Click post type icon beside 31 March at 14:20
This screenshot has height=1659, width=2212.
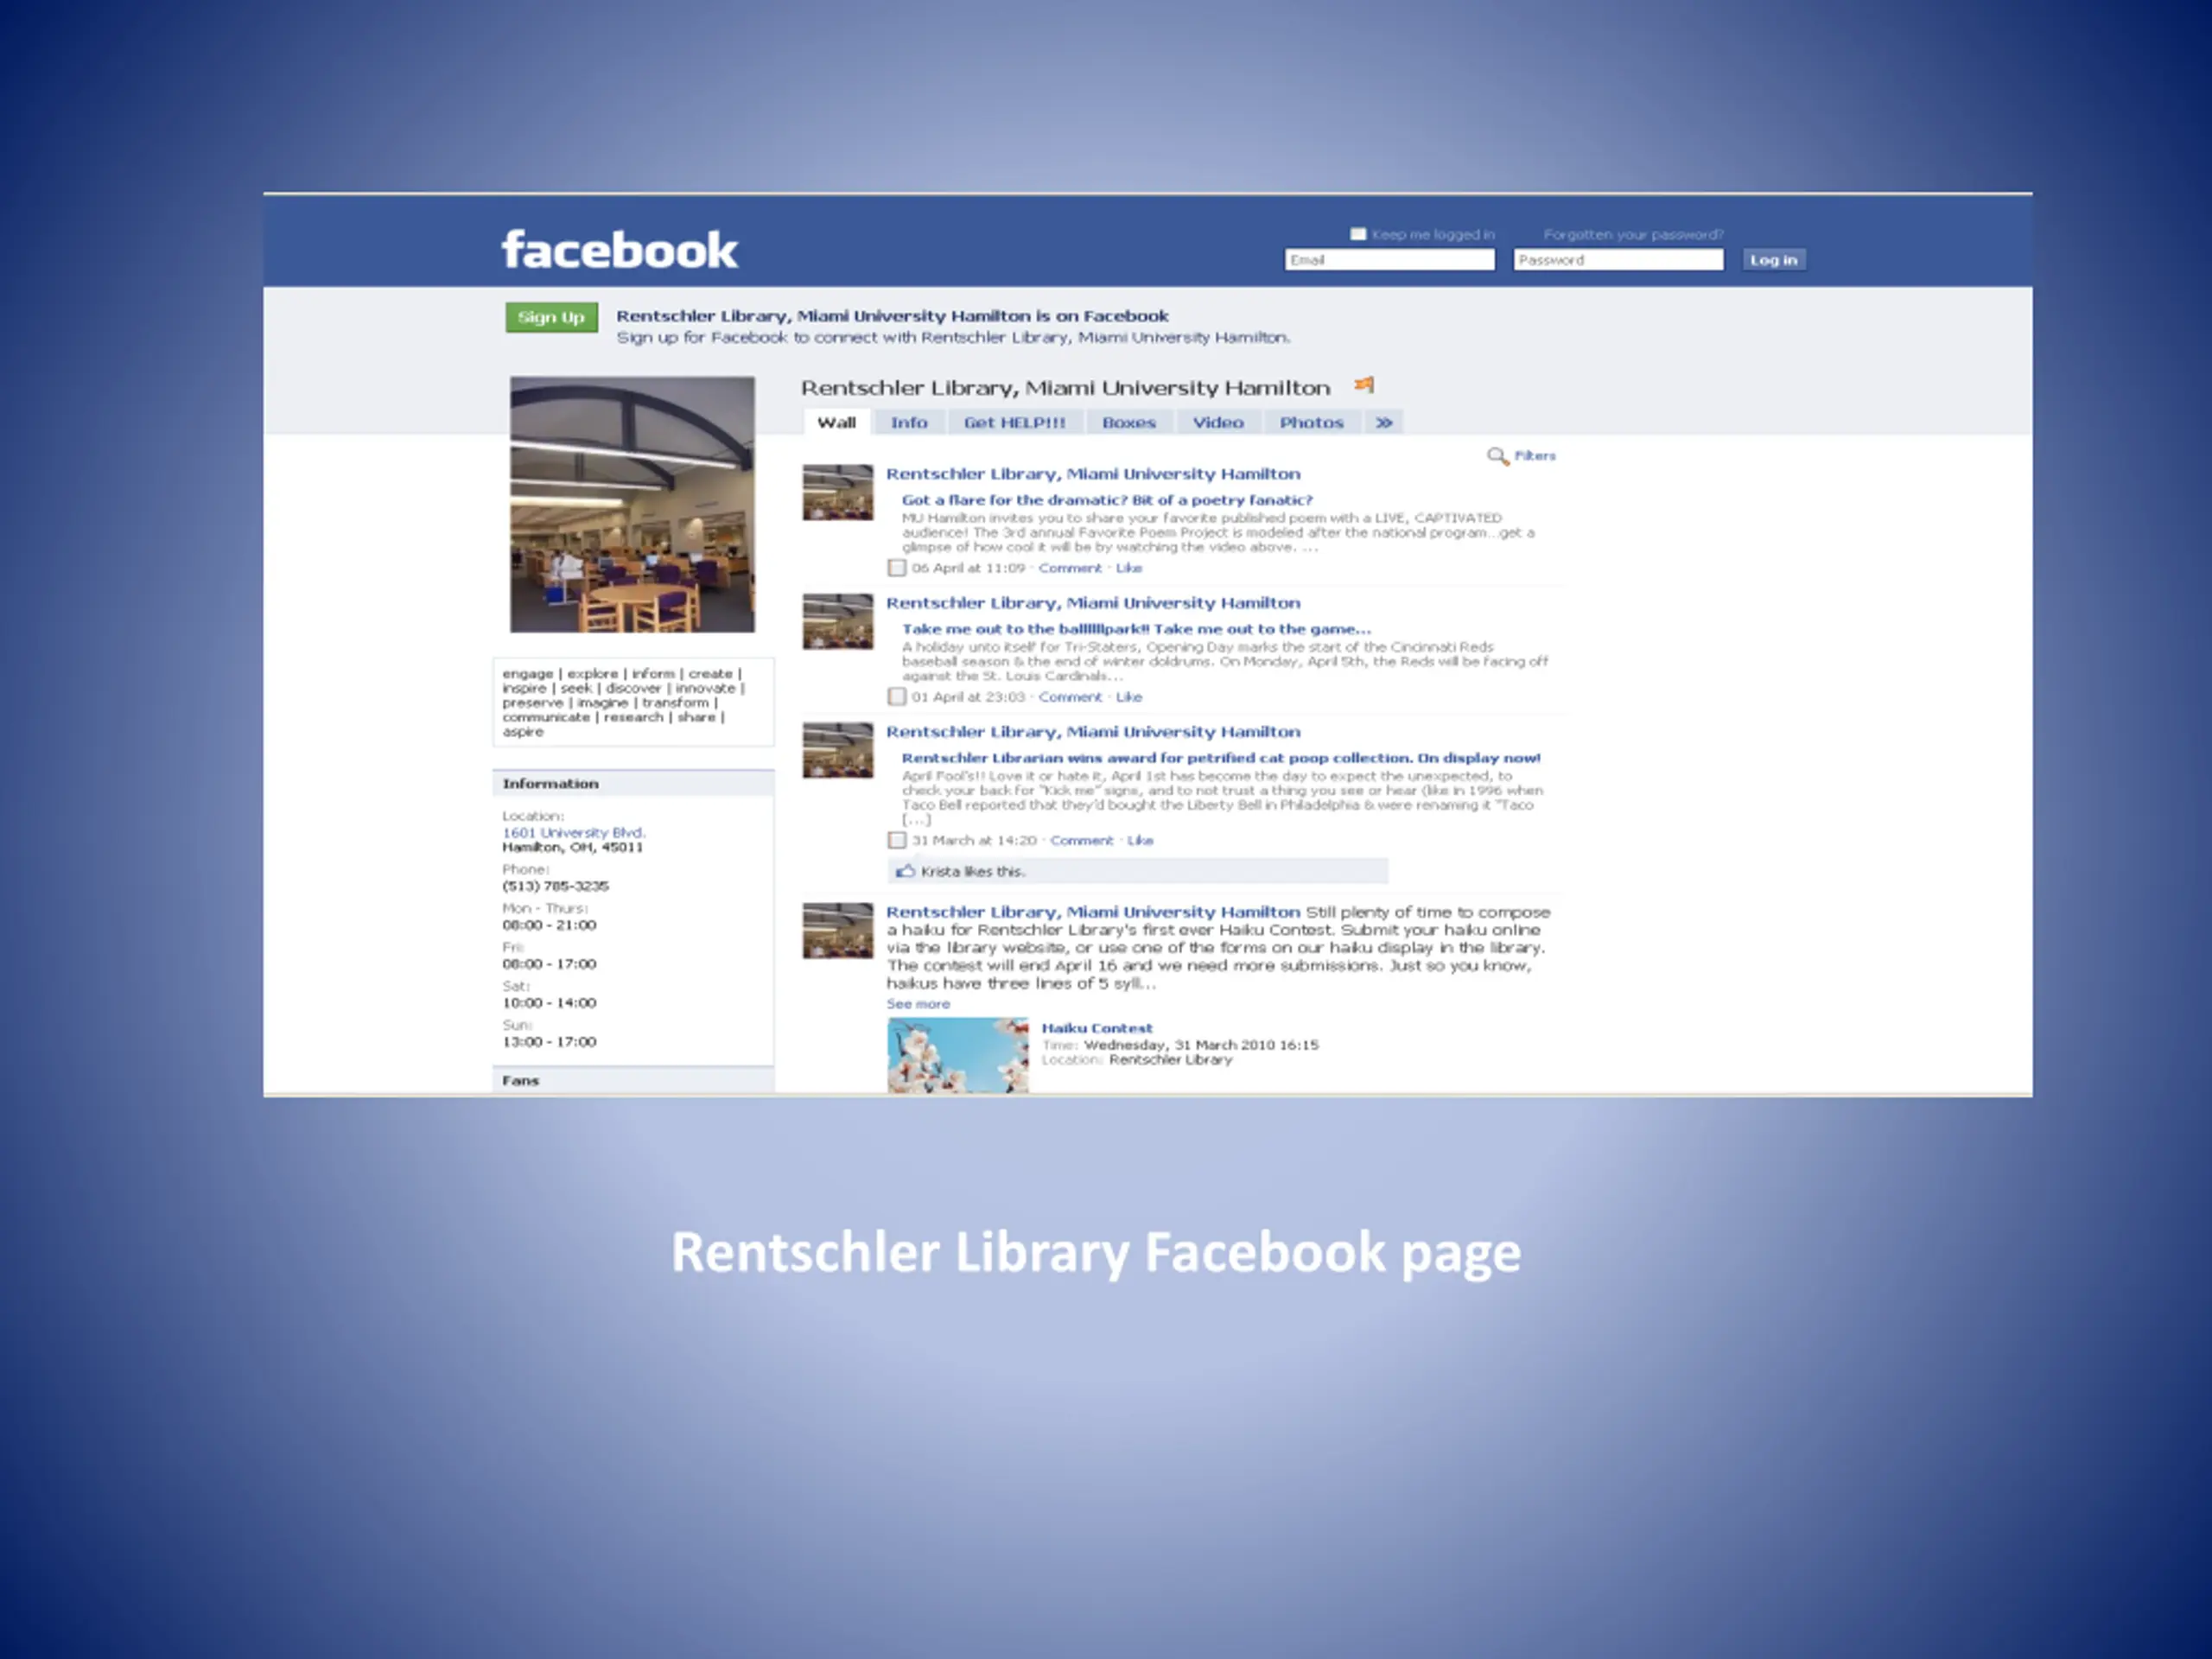897,840
